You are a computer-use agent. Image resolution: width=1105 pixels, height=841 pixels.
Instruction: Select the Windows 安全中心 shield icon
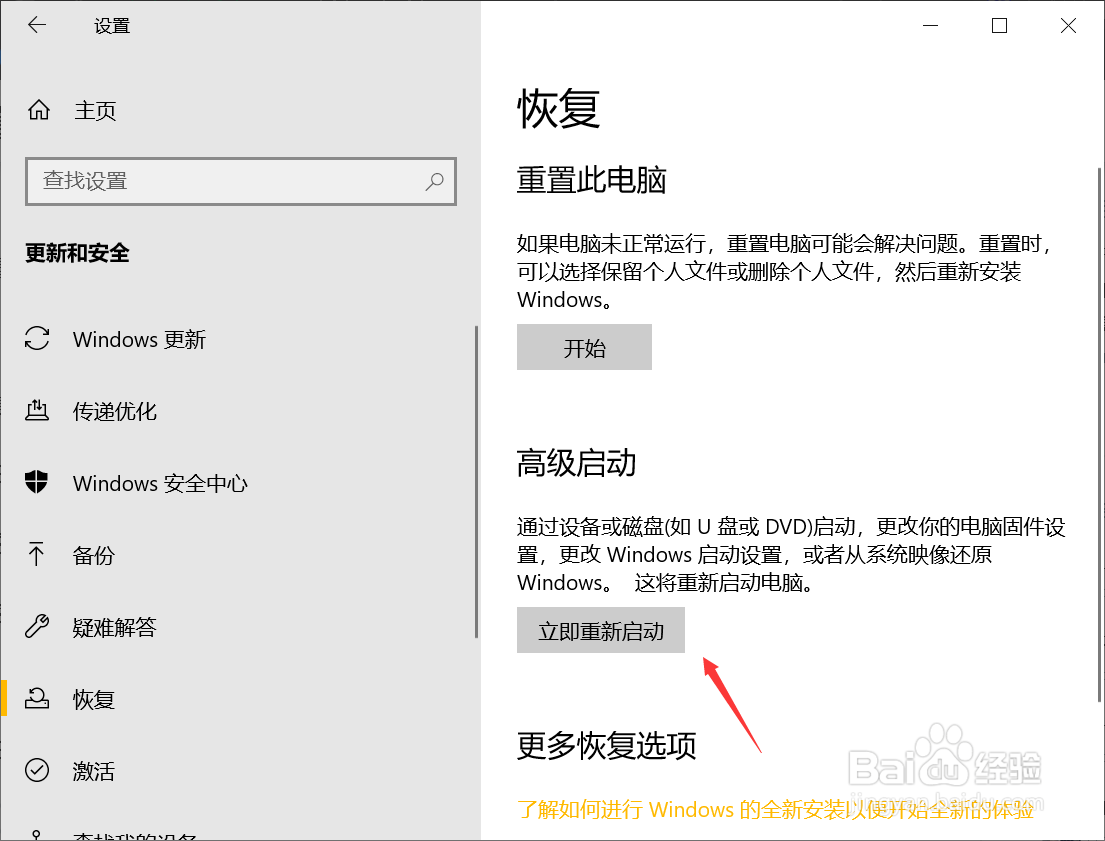[x=36, y=483]
